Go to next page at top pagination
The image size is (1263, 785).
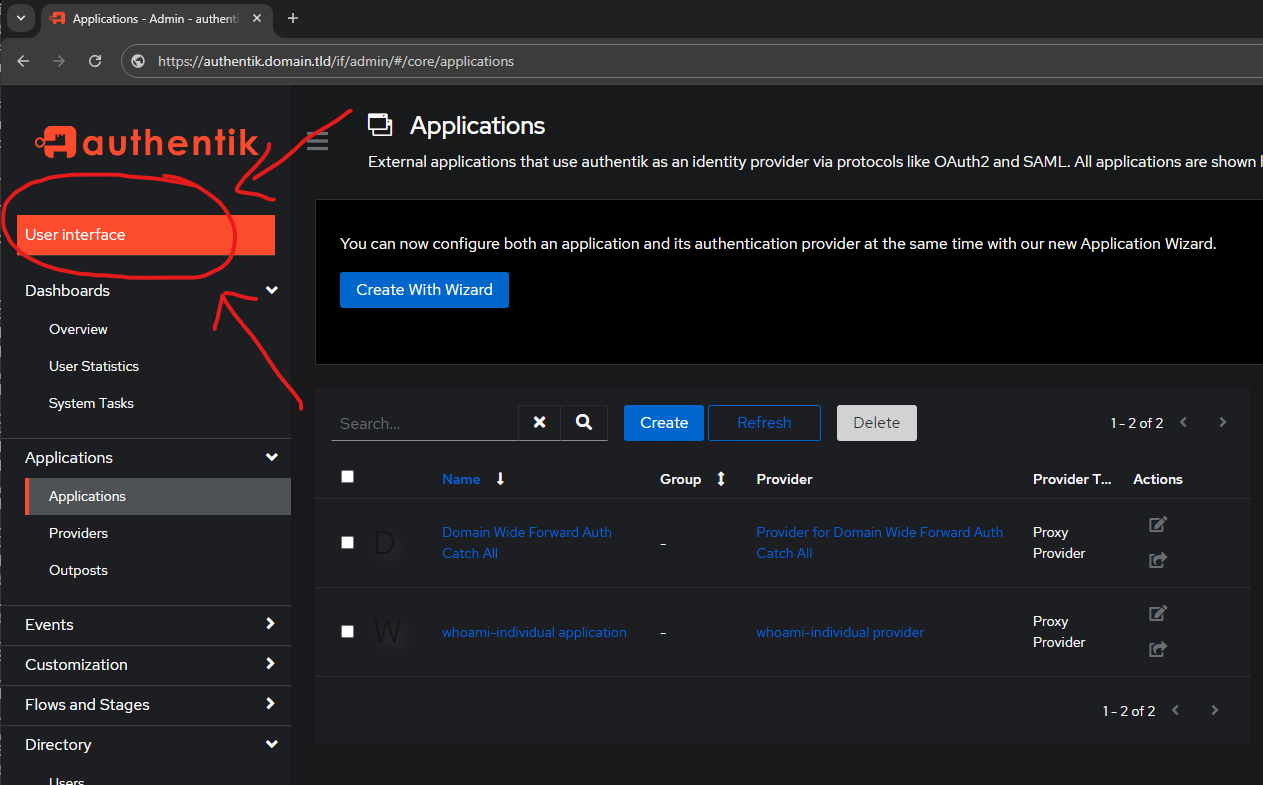tap(1222, 422)
